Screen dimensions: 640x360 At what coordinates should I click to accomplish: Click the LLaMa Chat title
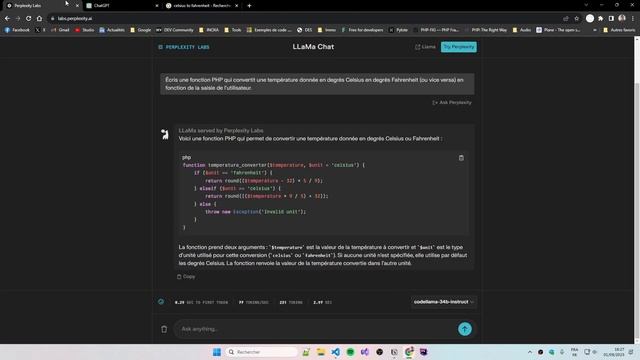click(x=313, y=47)
